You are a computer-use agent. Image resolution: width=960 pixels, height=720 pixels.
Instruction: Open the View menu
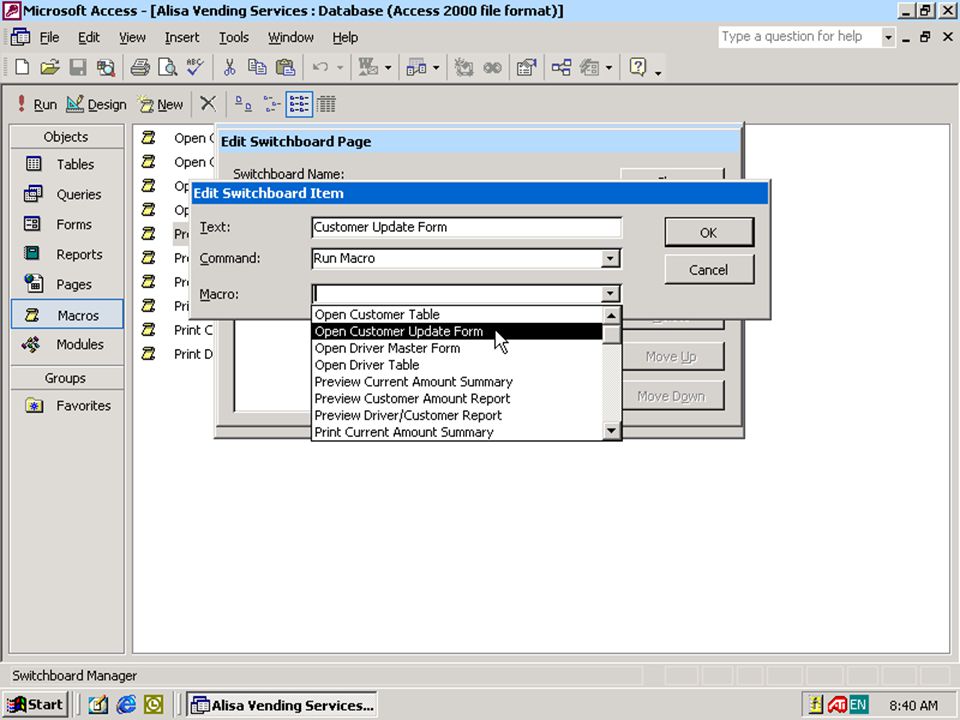pyautogui.click(x=132, y=37)
